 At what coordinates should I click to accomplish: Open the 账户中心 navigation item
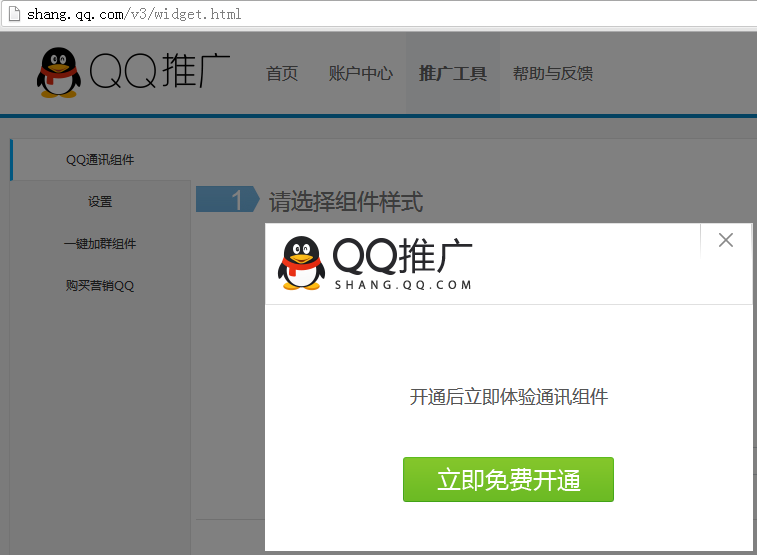pos(360,73)
